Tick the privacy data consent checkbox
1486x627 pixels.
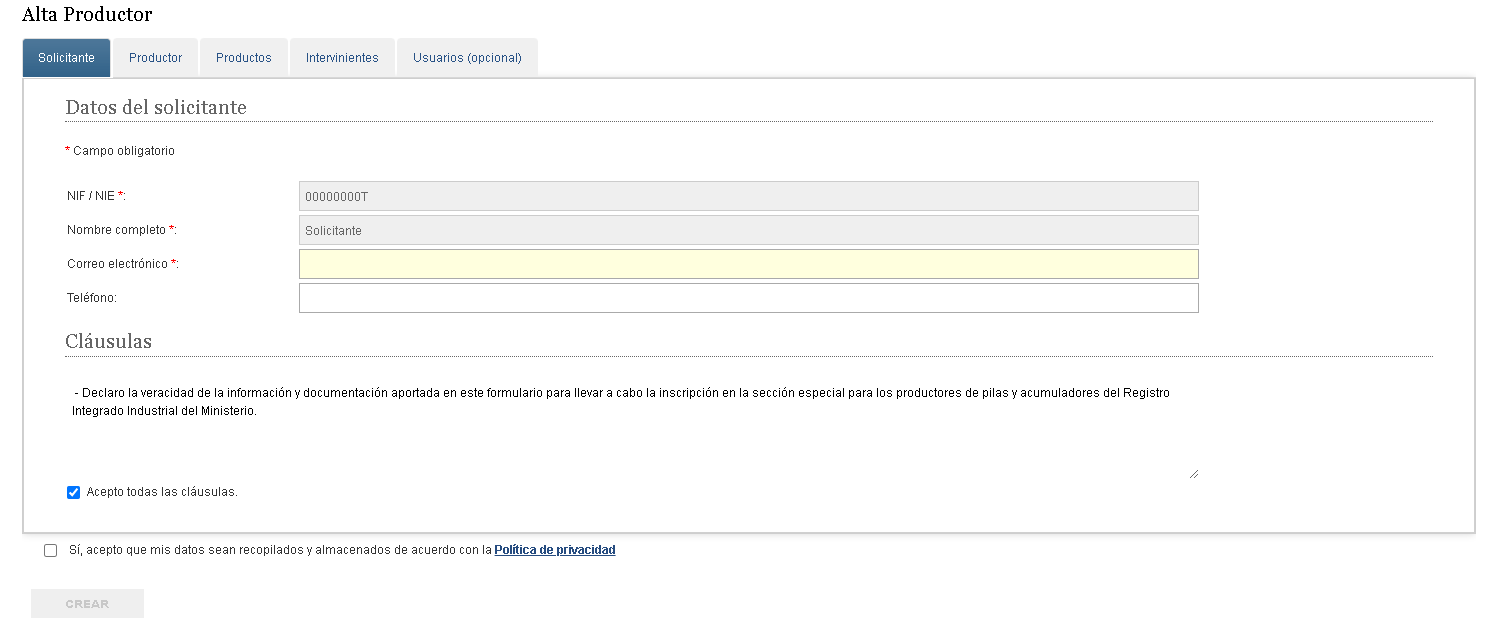[x=51, y=551]
